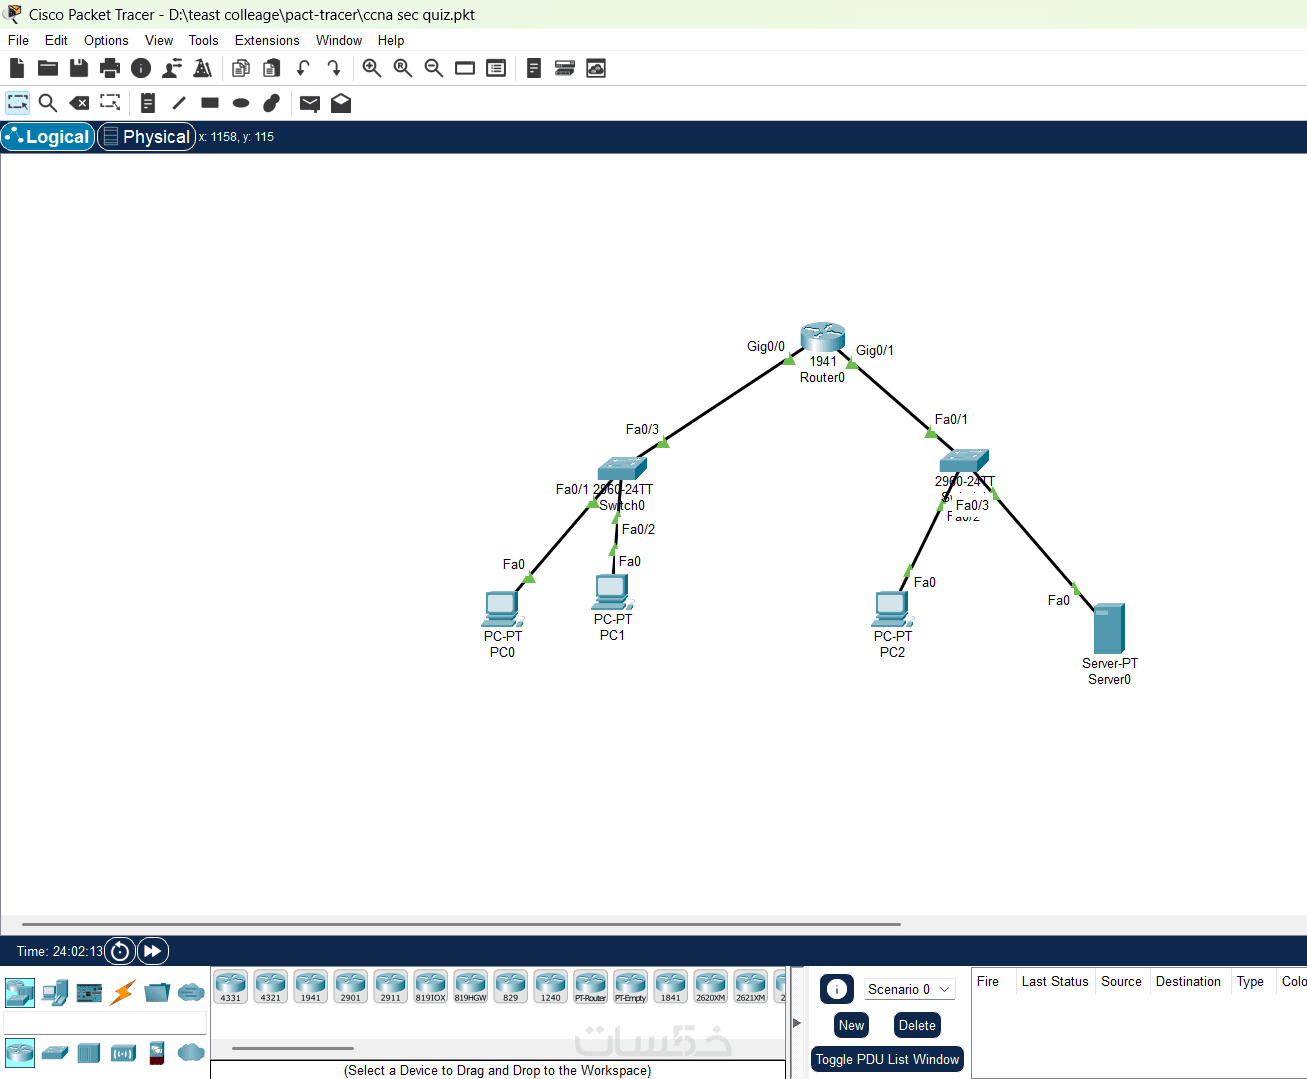
Task: Open the Help menu
Action: pos(391,40)
